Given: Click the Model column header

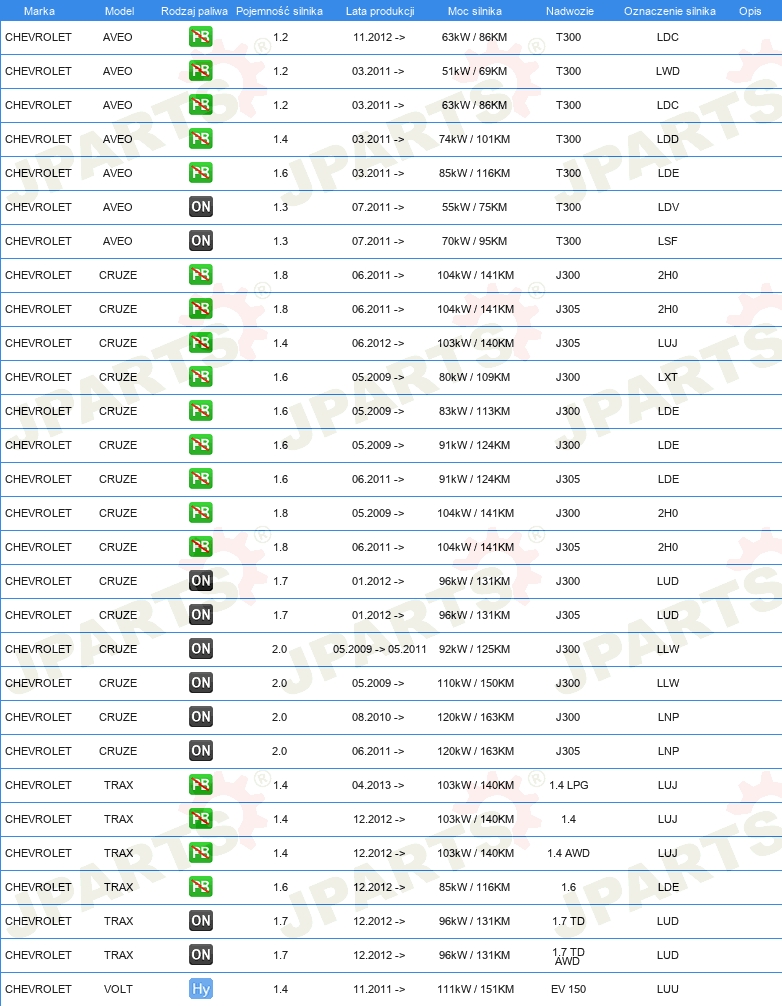Looking at the screenshot, I should (x=119, y=11).
